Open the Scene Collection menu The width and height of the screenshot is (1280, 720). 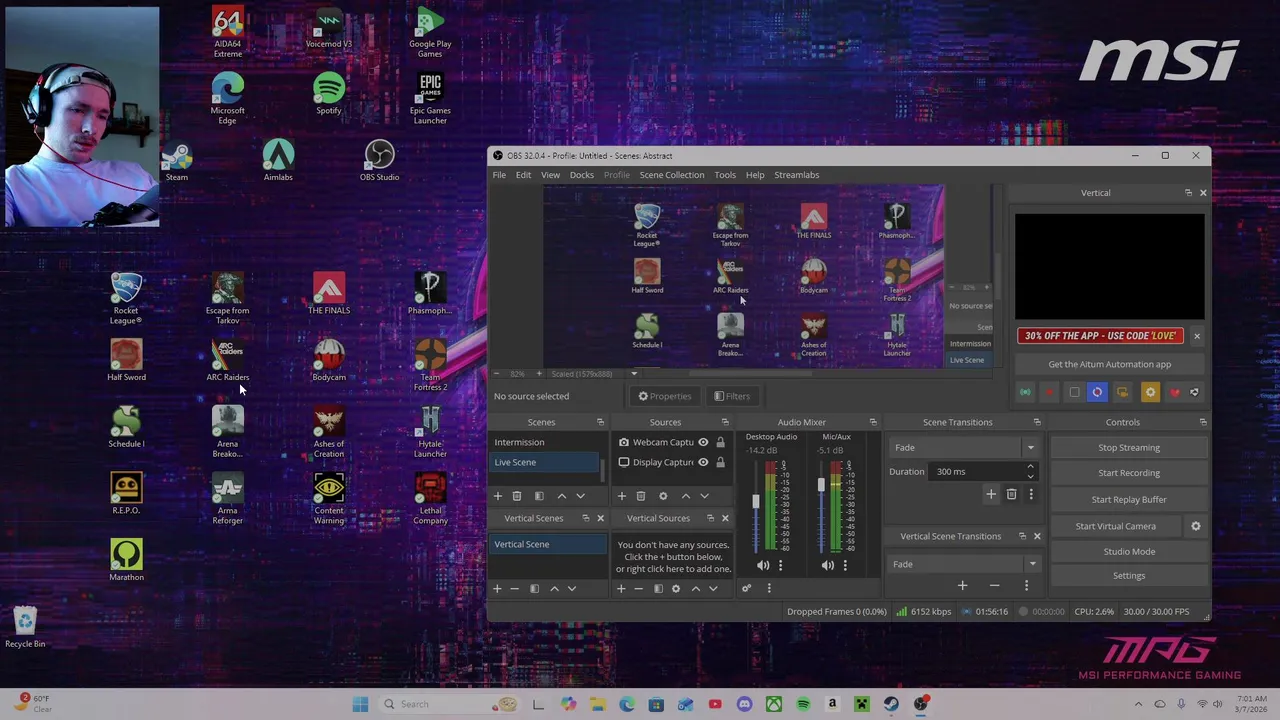click(x=671, y=175)
